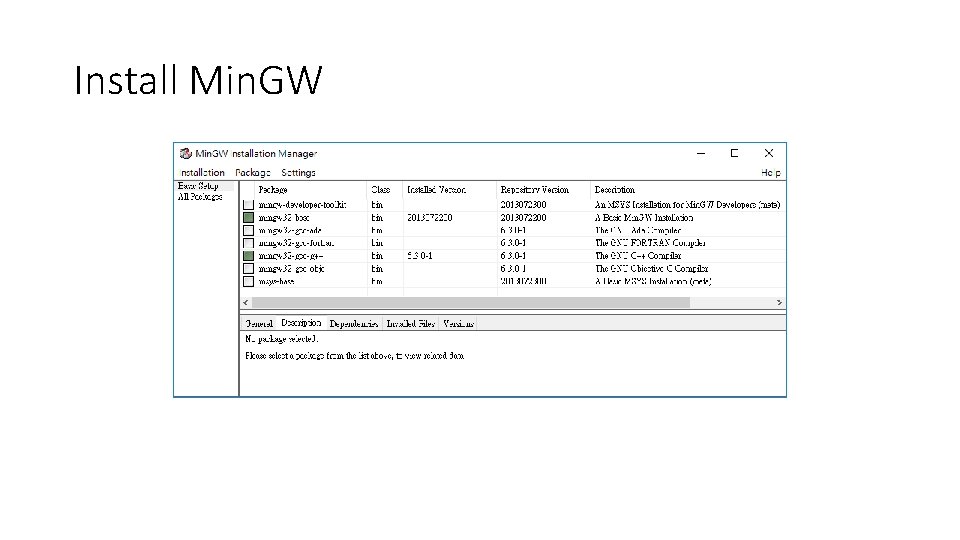Select the mingw32-gcc-ada package name
The width and height of the screenshot is (960, 540).
click(x=290, y=230)
